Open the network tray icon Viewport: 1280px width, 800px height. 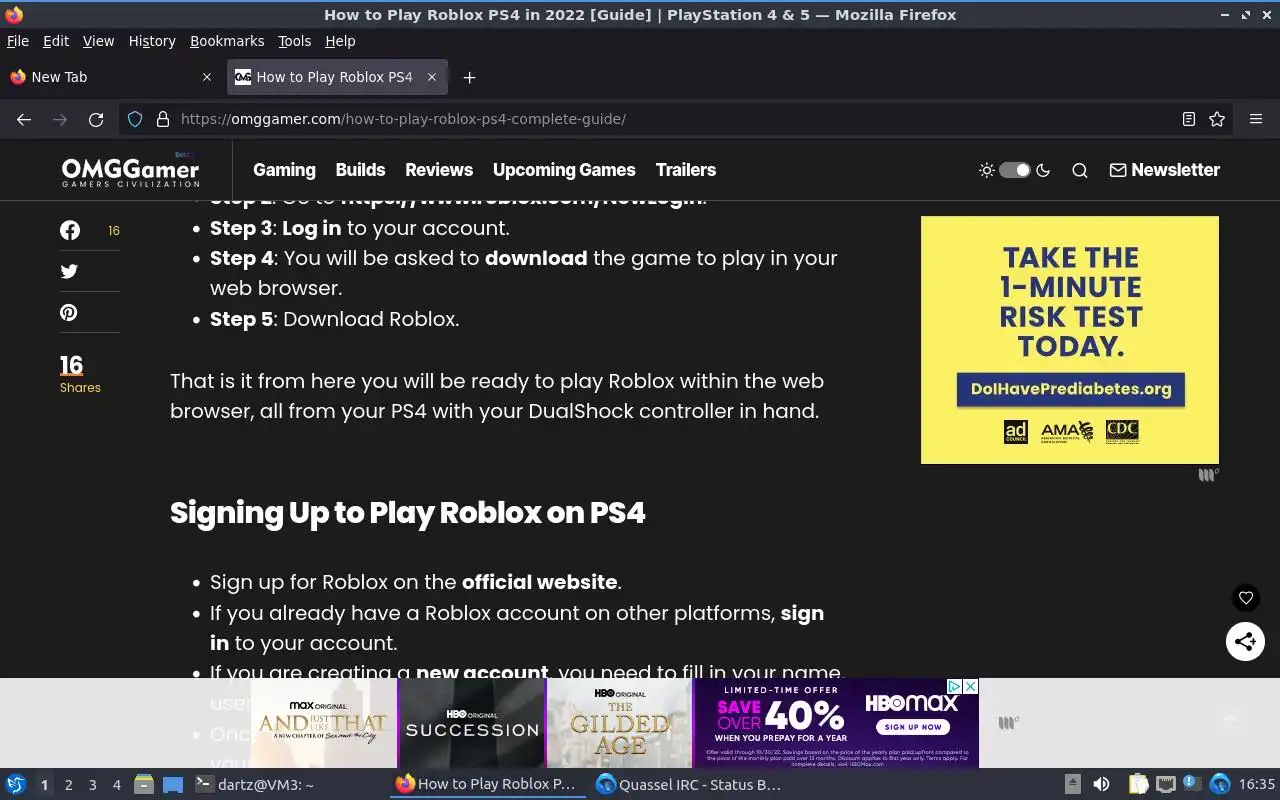pyautogui.click(x=1165, y=784)
